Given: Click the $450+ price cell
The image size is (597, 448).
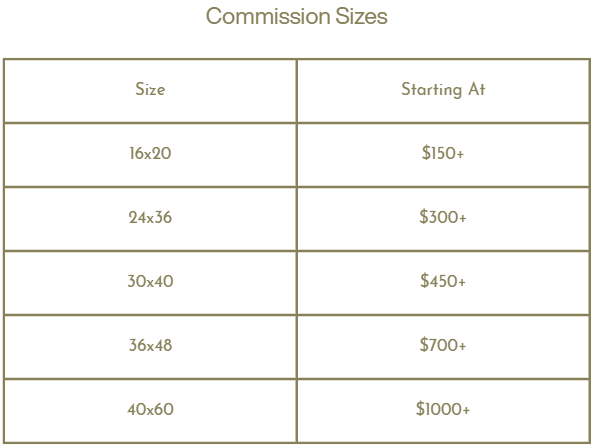Looking at the screenshot, I should [x=443, y=281].
